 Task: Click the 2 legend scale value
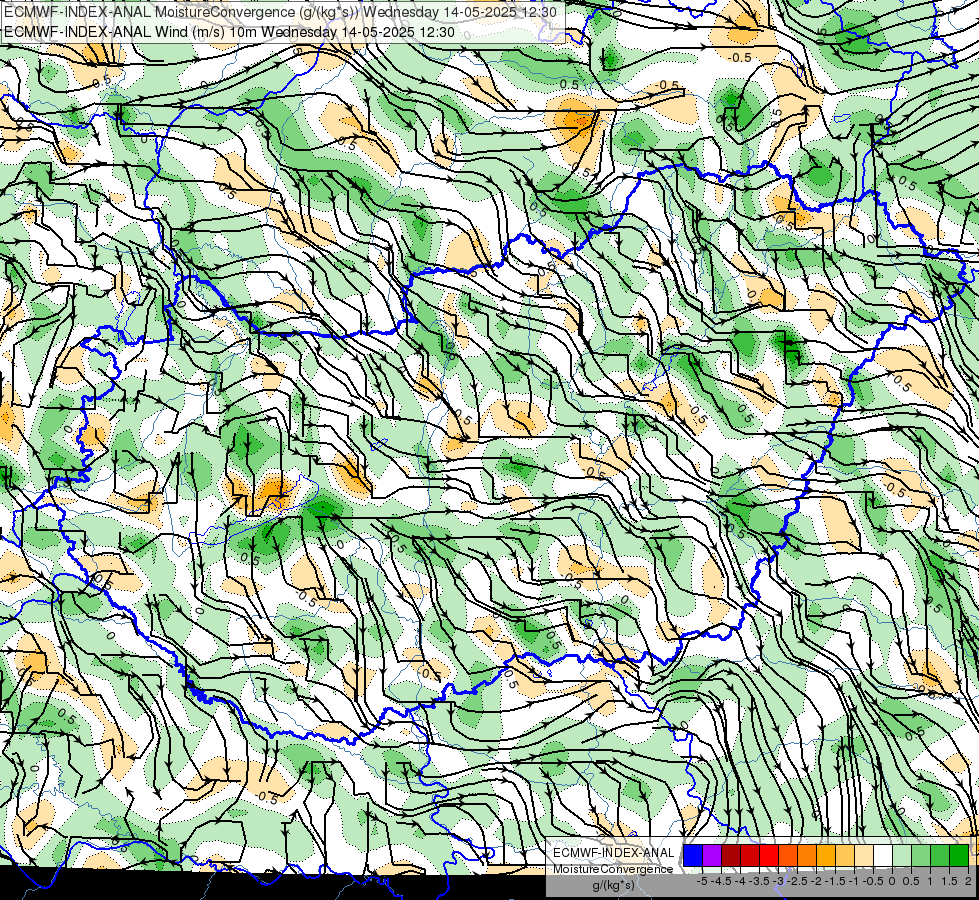click(x=968, y=881)
